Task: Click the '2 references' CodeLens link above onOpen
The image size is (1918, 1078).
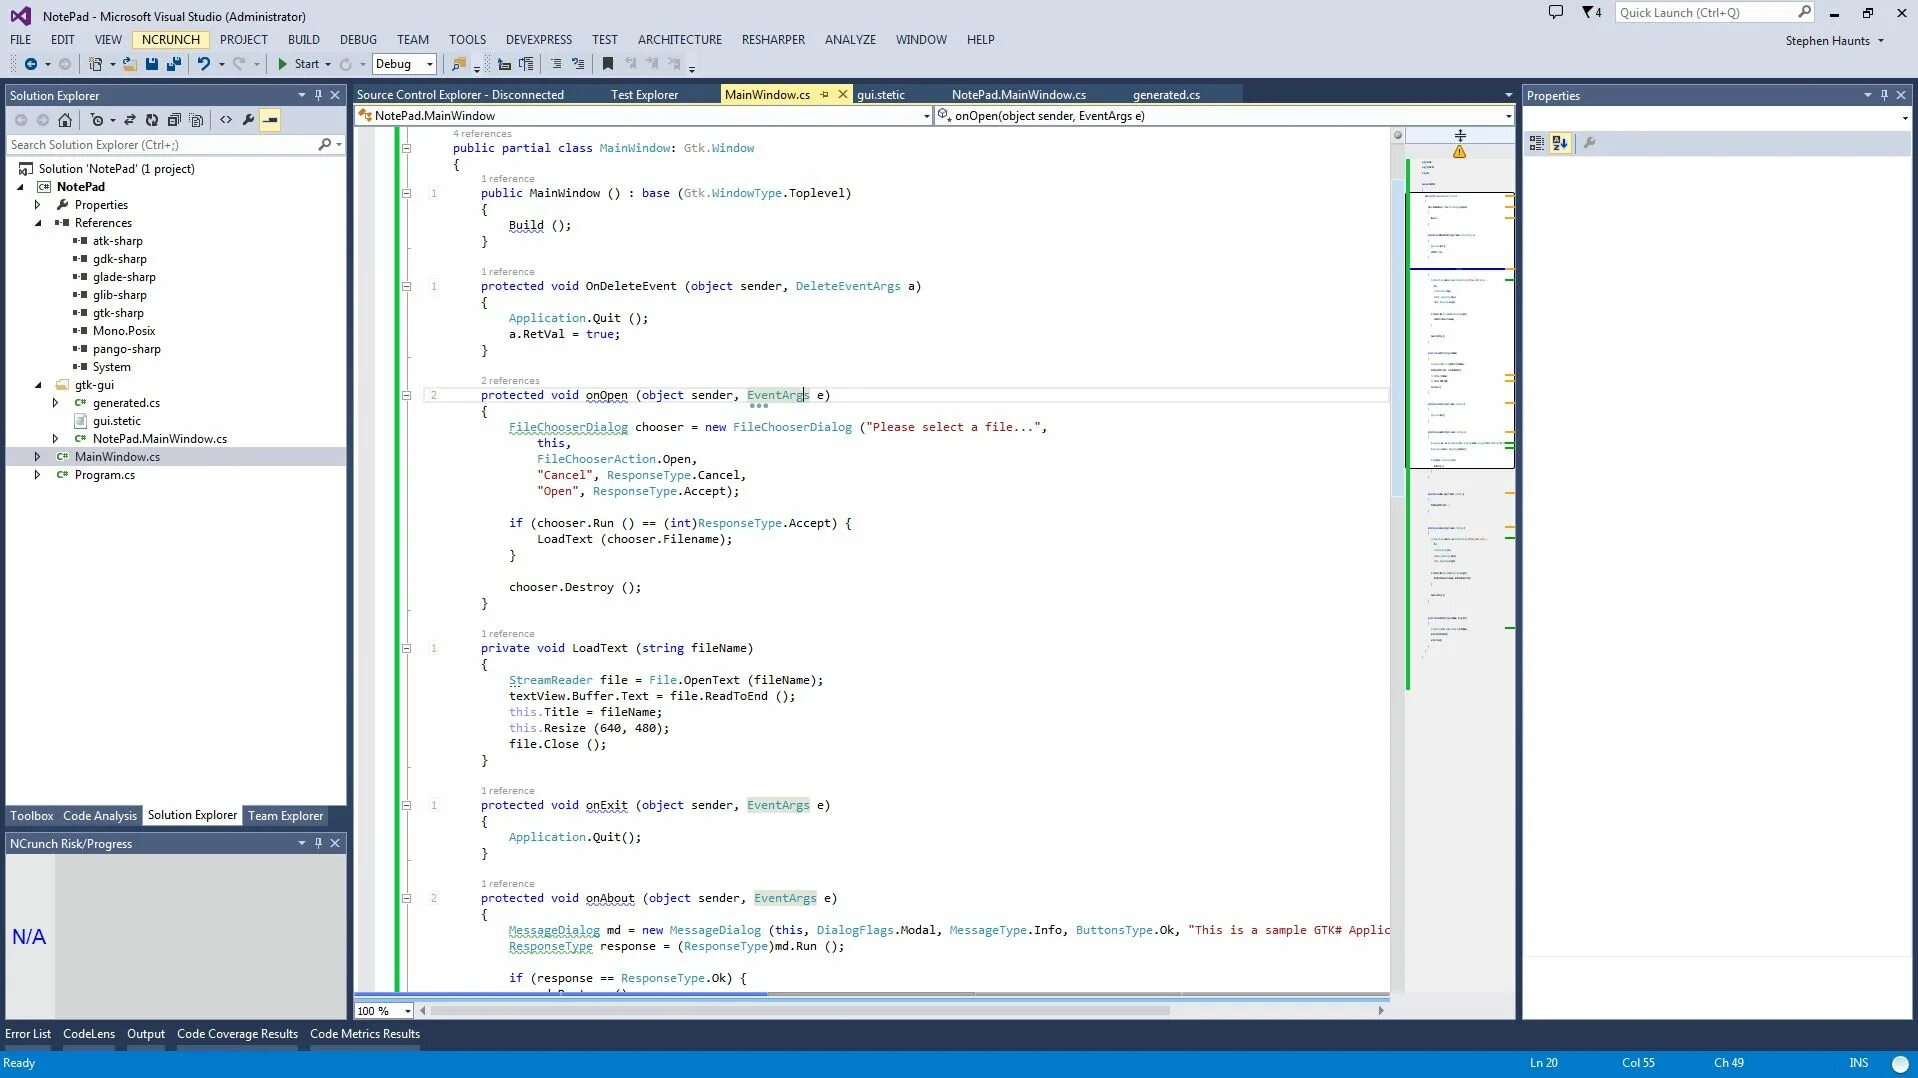Action: point(510,381)
